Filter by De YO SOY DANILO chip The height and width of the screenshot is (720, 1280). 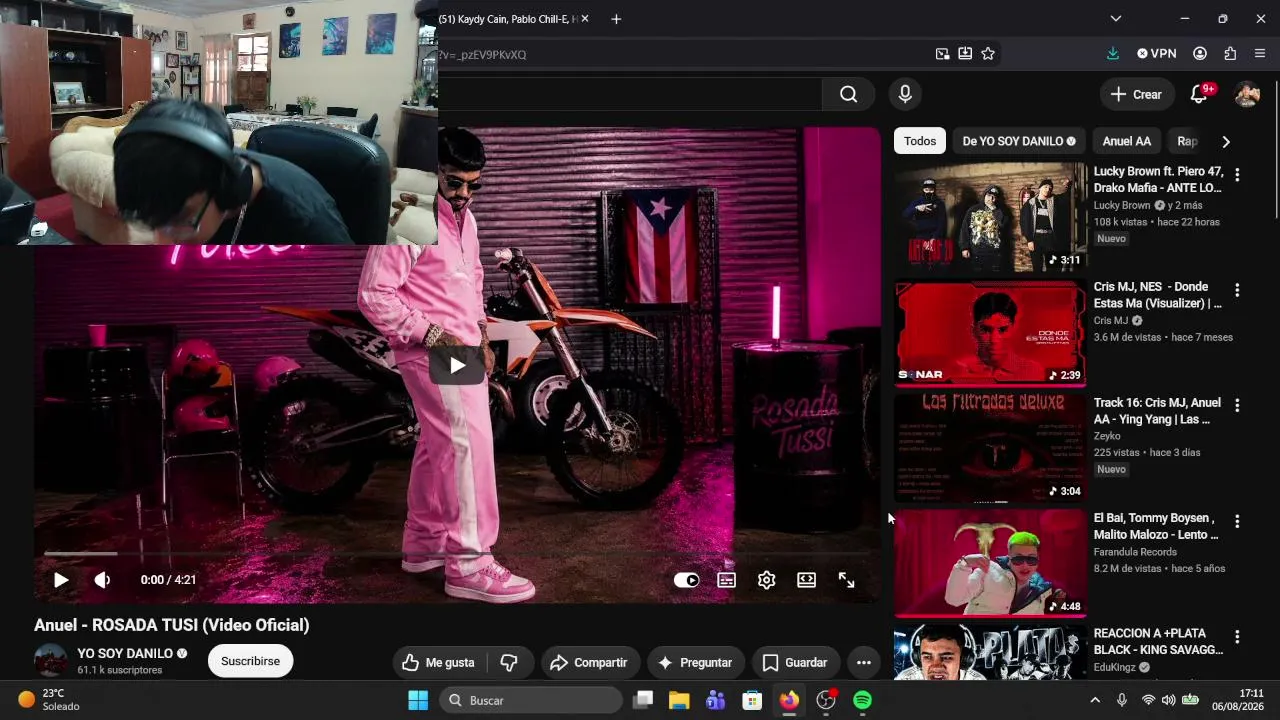[1019, 141]
